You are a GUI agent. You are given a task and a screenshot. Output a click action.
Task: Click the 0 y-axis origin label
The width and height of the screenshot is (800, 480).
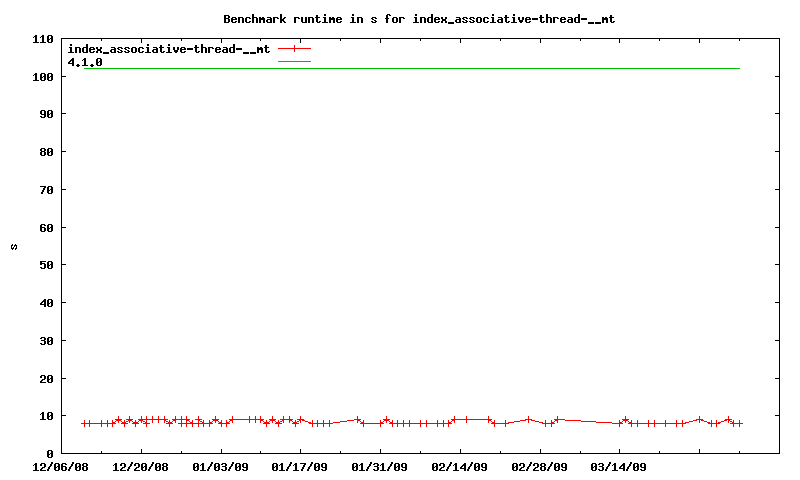coord(49,454)
